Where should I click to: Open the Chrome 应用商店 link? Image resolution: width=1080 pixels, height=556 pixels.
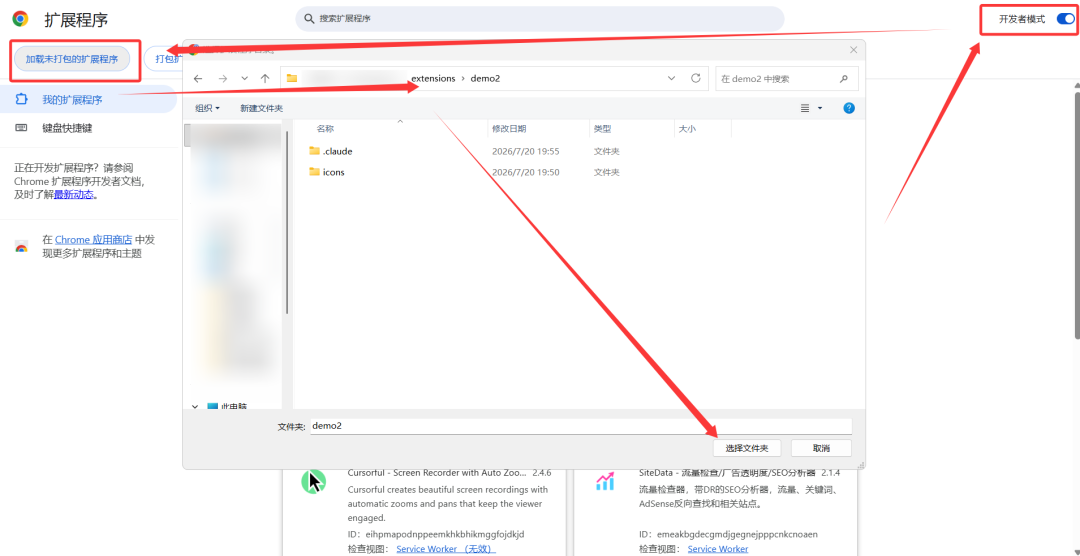click(93, 240)
